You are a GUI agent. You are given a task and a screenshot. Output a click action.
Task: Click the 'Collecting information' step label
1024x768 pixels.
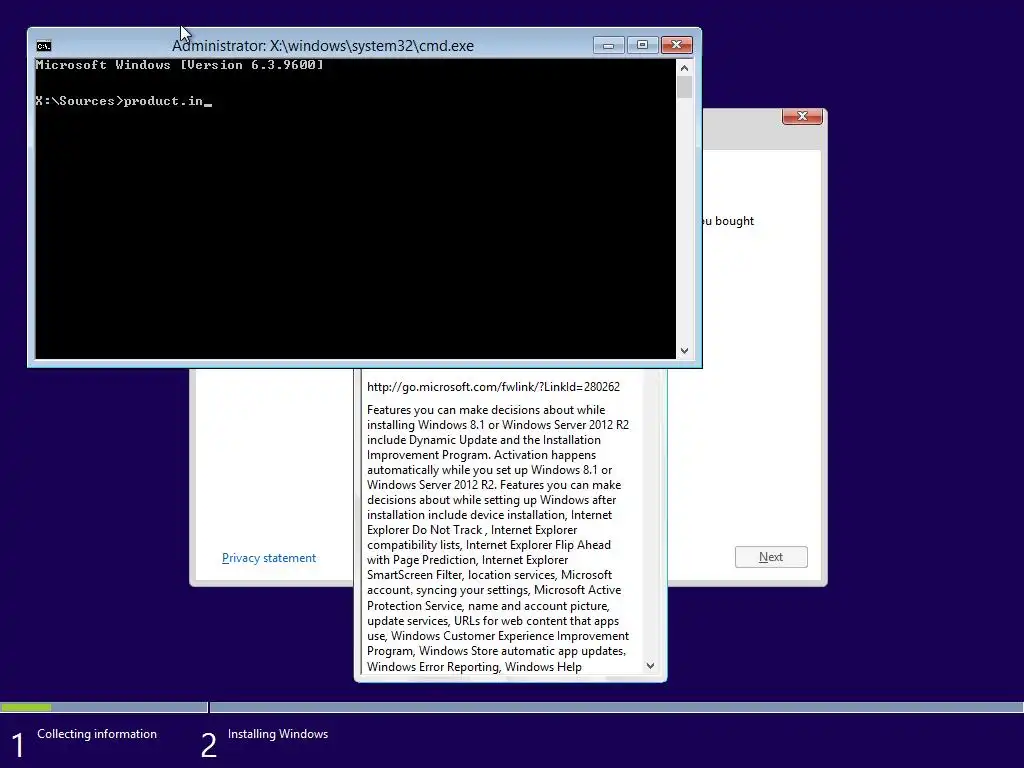click(97, 734)
